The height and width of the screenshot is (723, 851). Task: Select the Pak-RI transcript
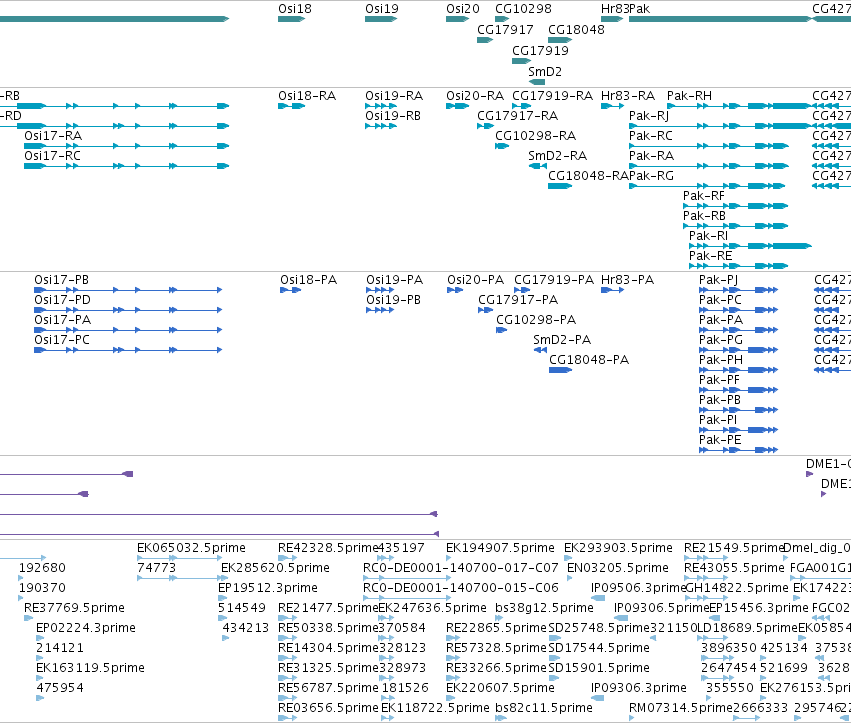click(x=750, y=246)
